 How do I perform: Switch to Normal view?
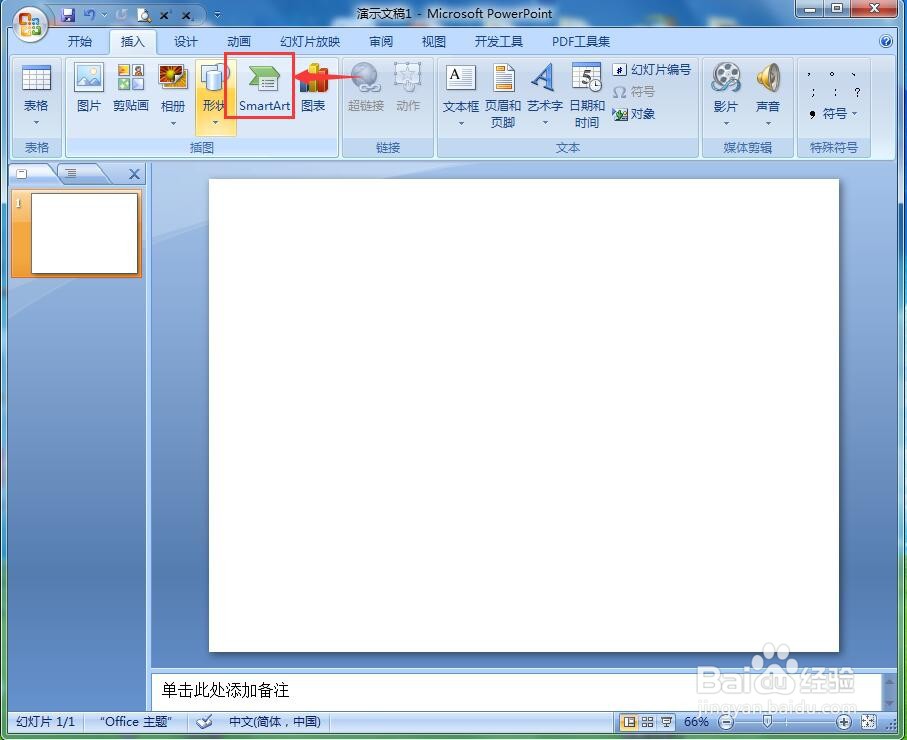pos(629,722)
